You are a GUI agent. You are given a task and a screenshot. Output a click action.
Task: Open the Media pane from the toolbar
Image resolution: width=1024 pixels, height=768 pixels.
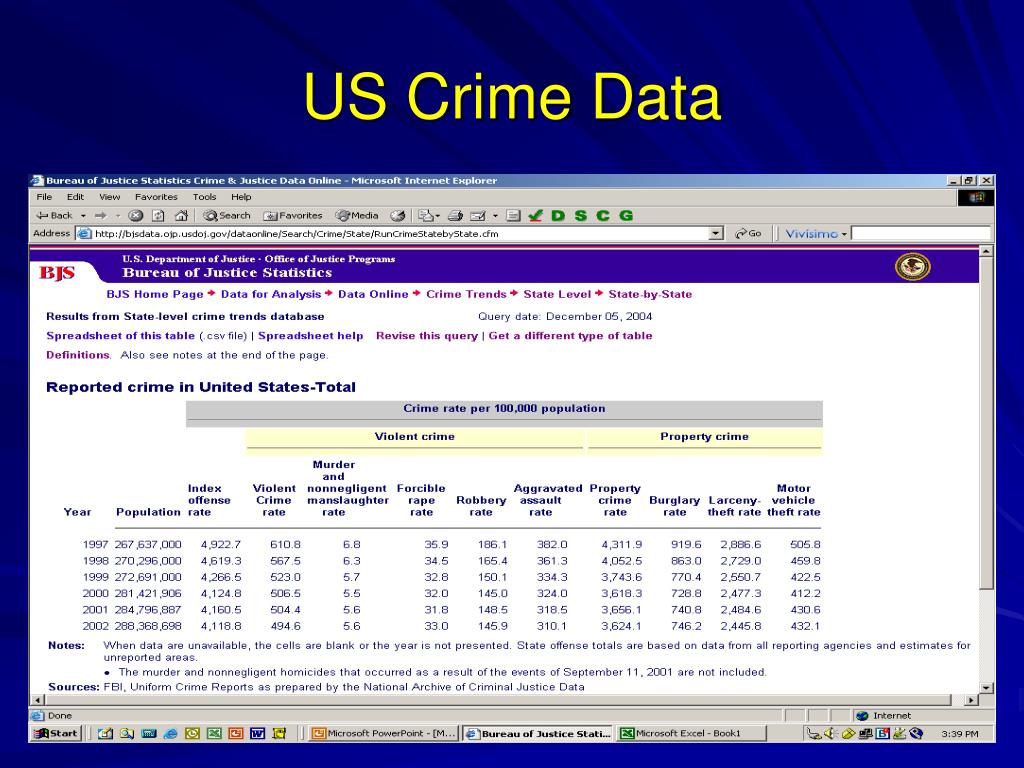click(x=357, y=216)
